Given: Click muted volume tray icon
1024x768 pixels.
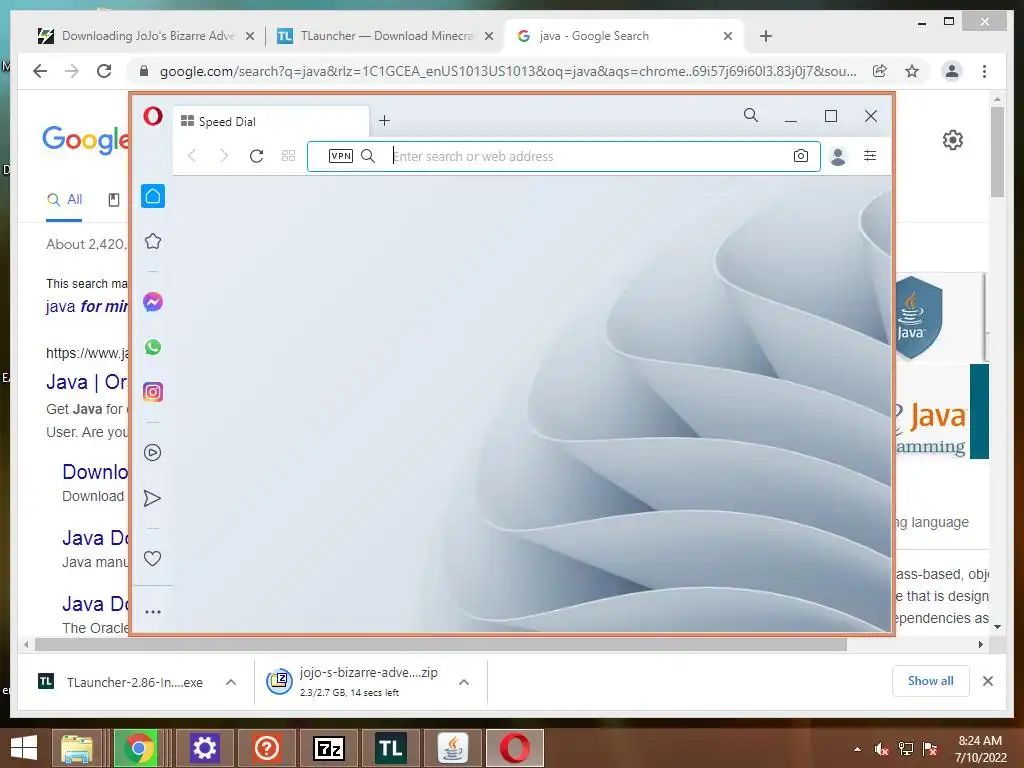Looking at the screenshot, I should coord(882,749).
